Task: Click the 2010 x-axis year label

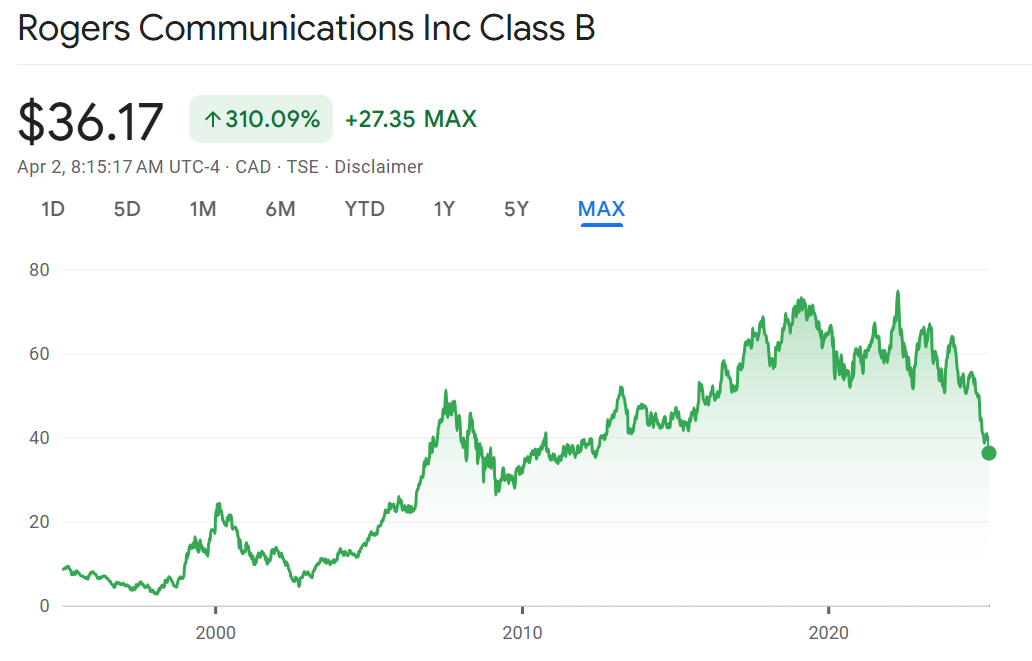Action: coord(522,633)
